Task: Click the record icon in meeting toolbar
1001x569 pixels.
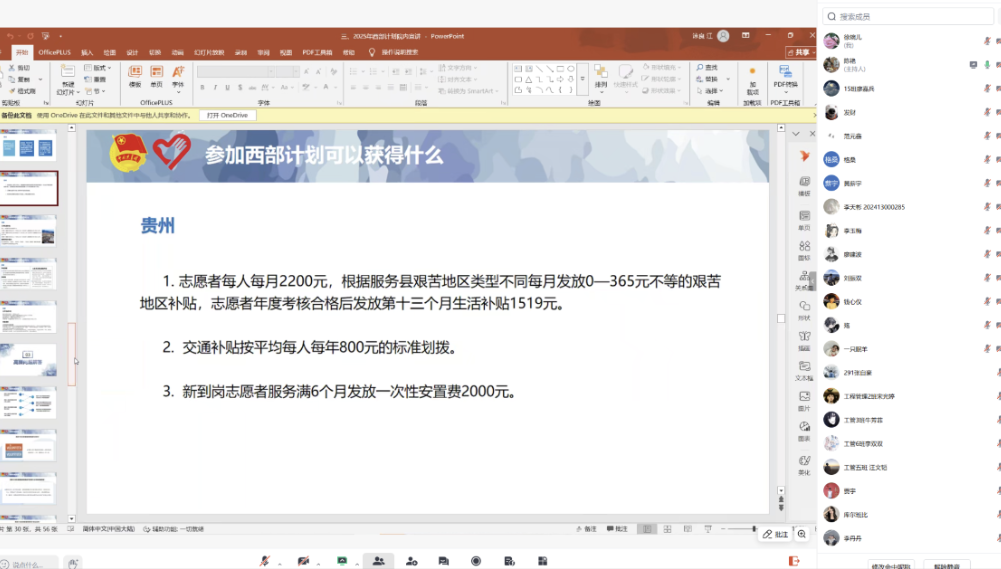Action: pos(476,561)
